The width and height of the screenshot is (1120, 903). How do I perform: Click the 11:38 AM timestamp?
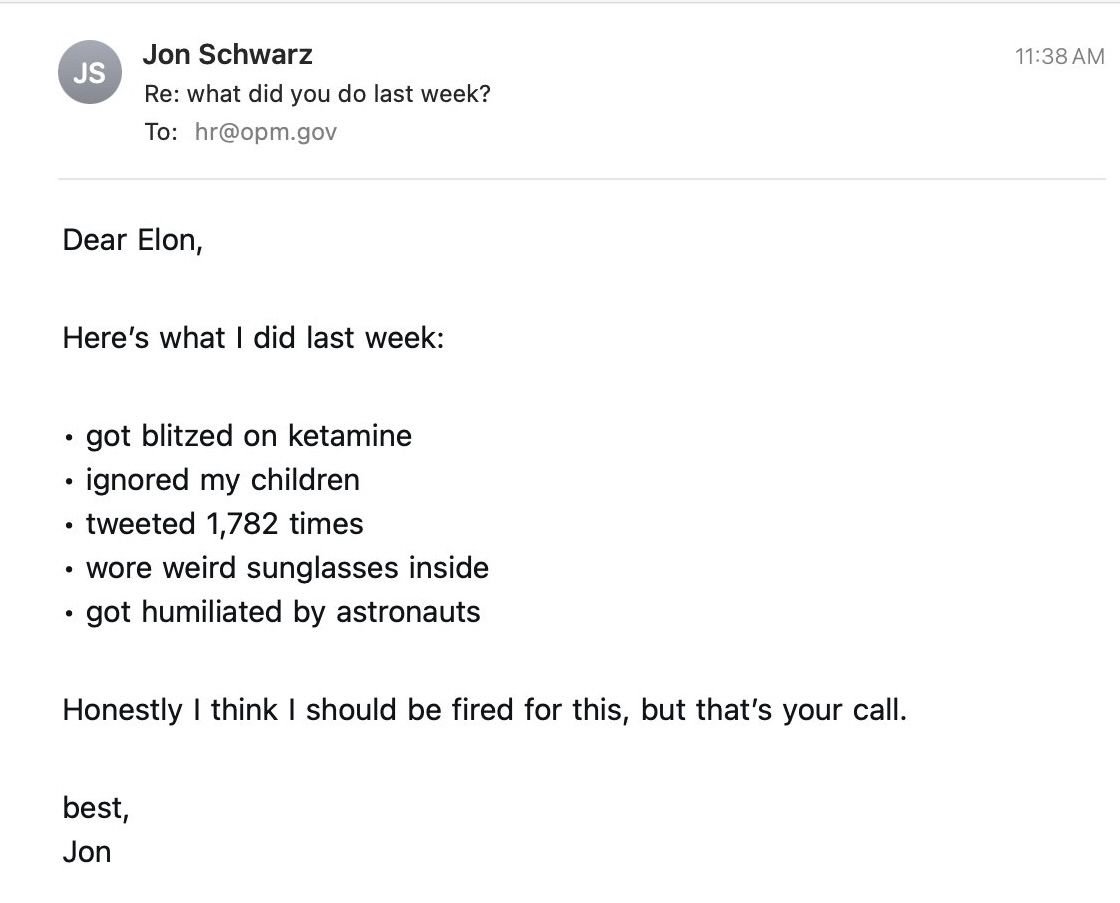[x=1059, y=56]
